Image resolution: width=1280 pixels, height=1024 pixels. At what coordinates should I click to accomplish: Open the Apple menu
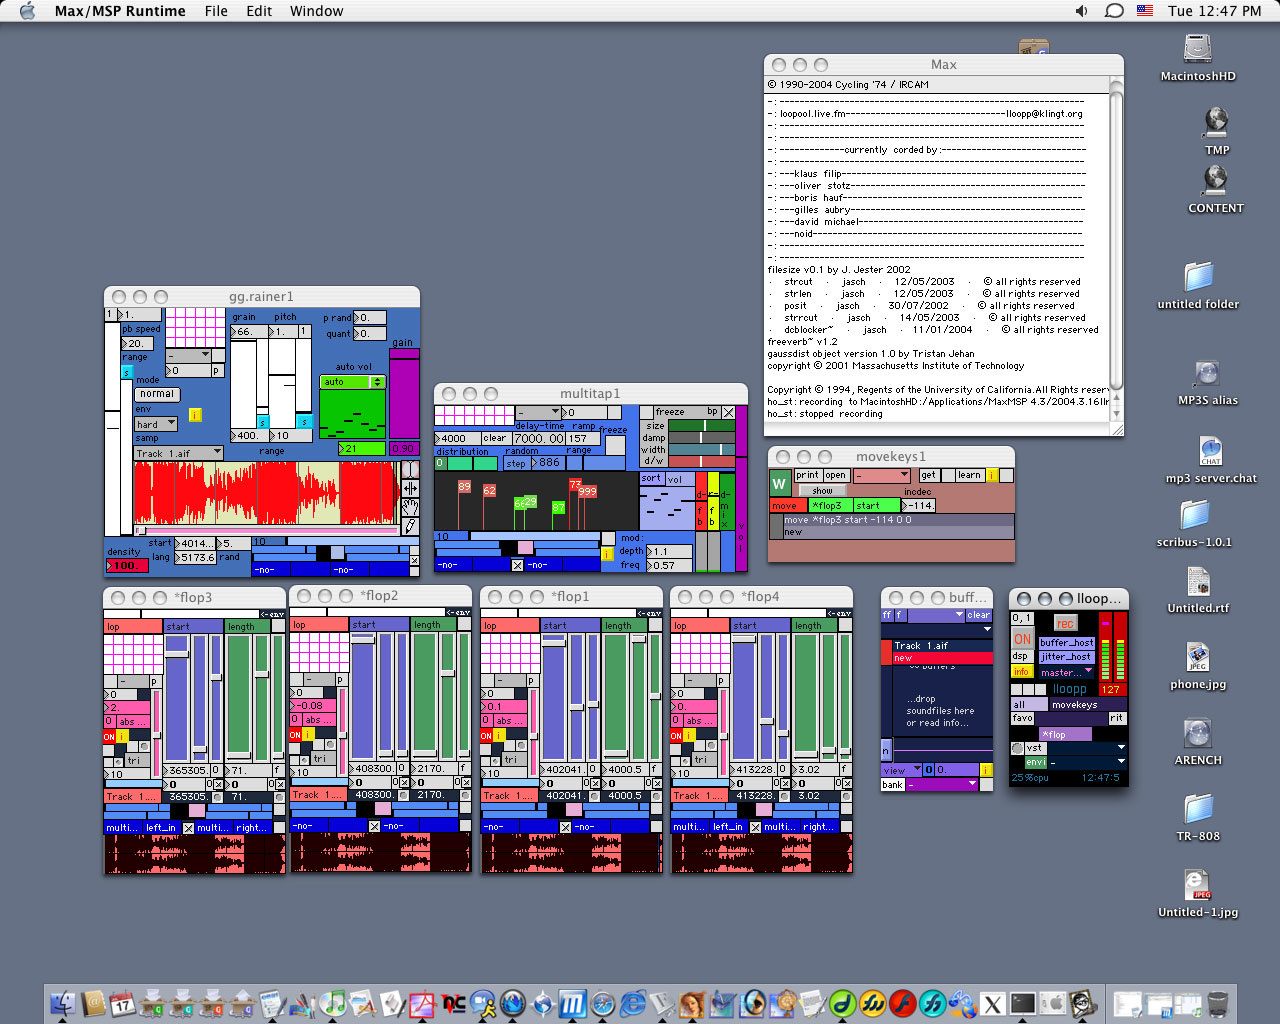pos(27,11)
